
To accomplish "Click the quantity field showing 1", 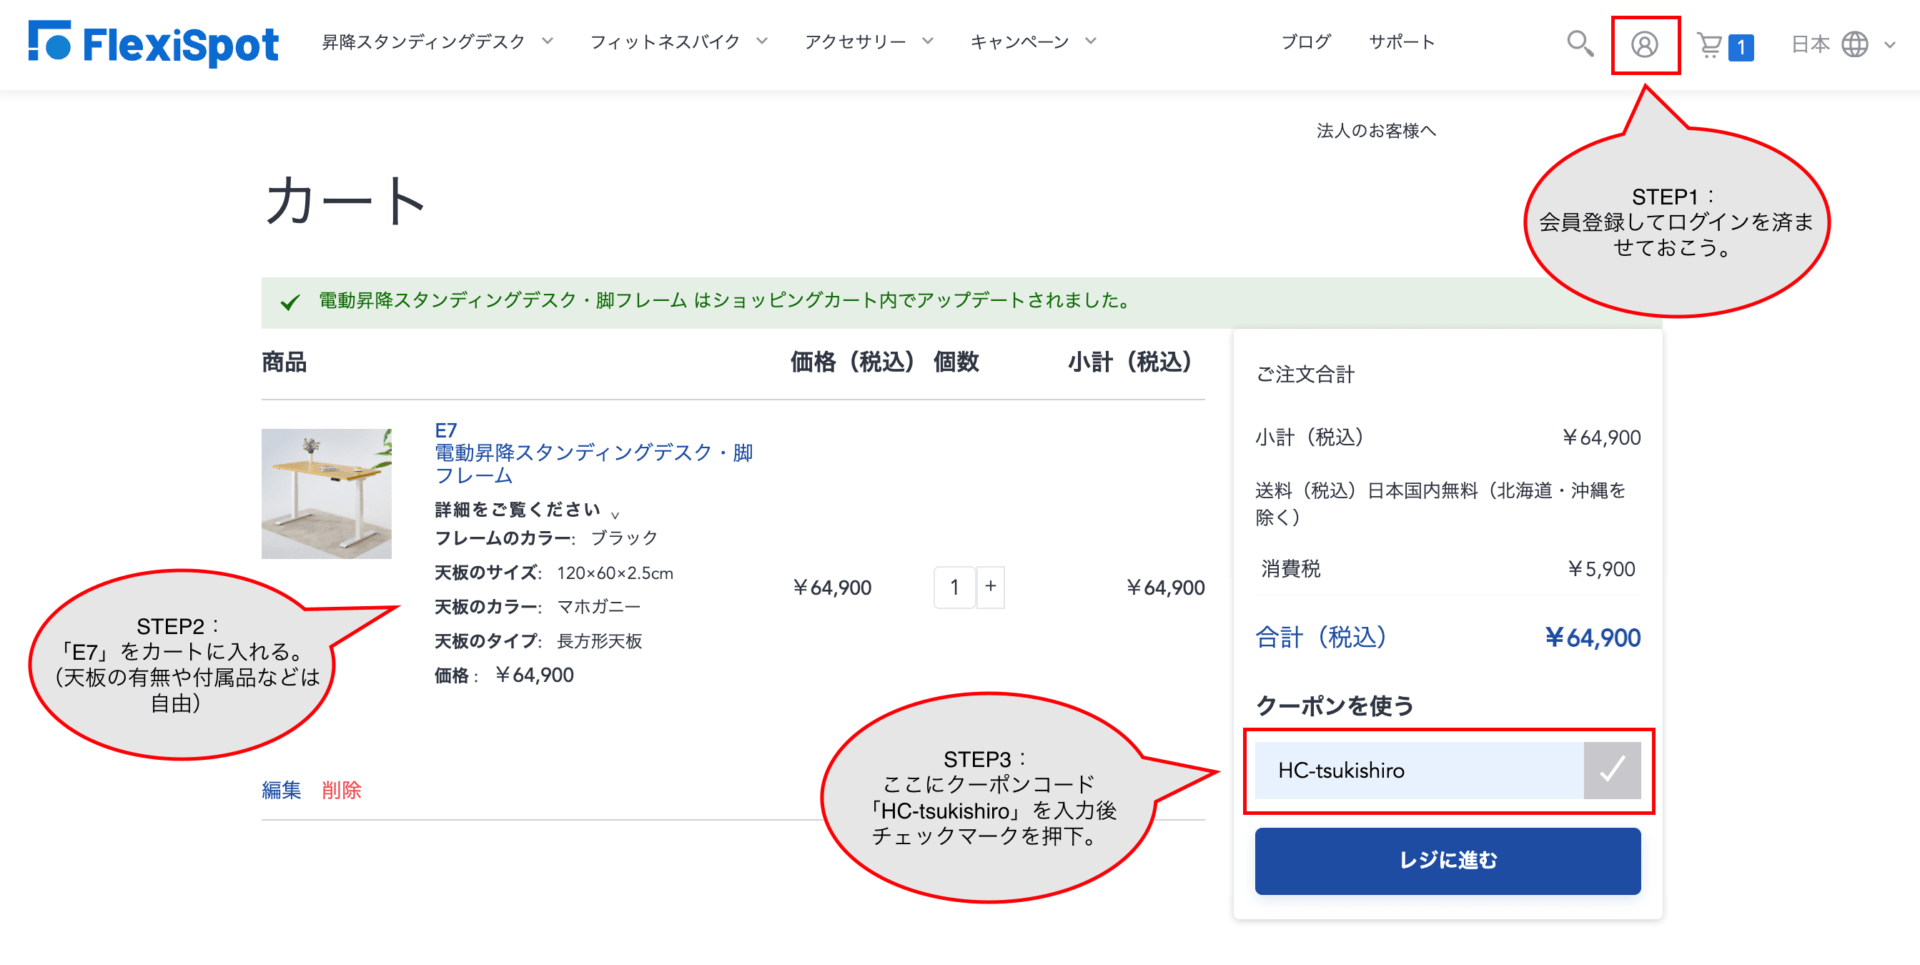I will (x=955, y=587).
